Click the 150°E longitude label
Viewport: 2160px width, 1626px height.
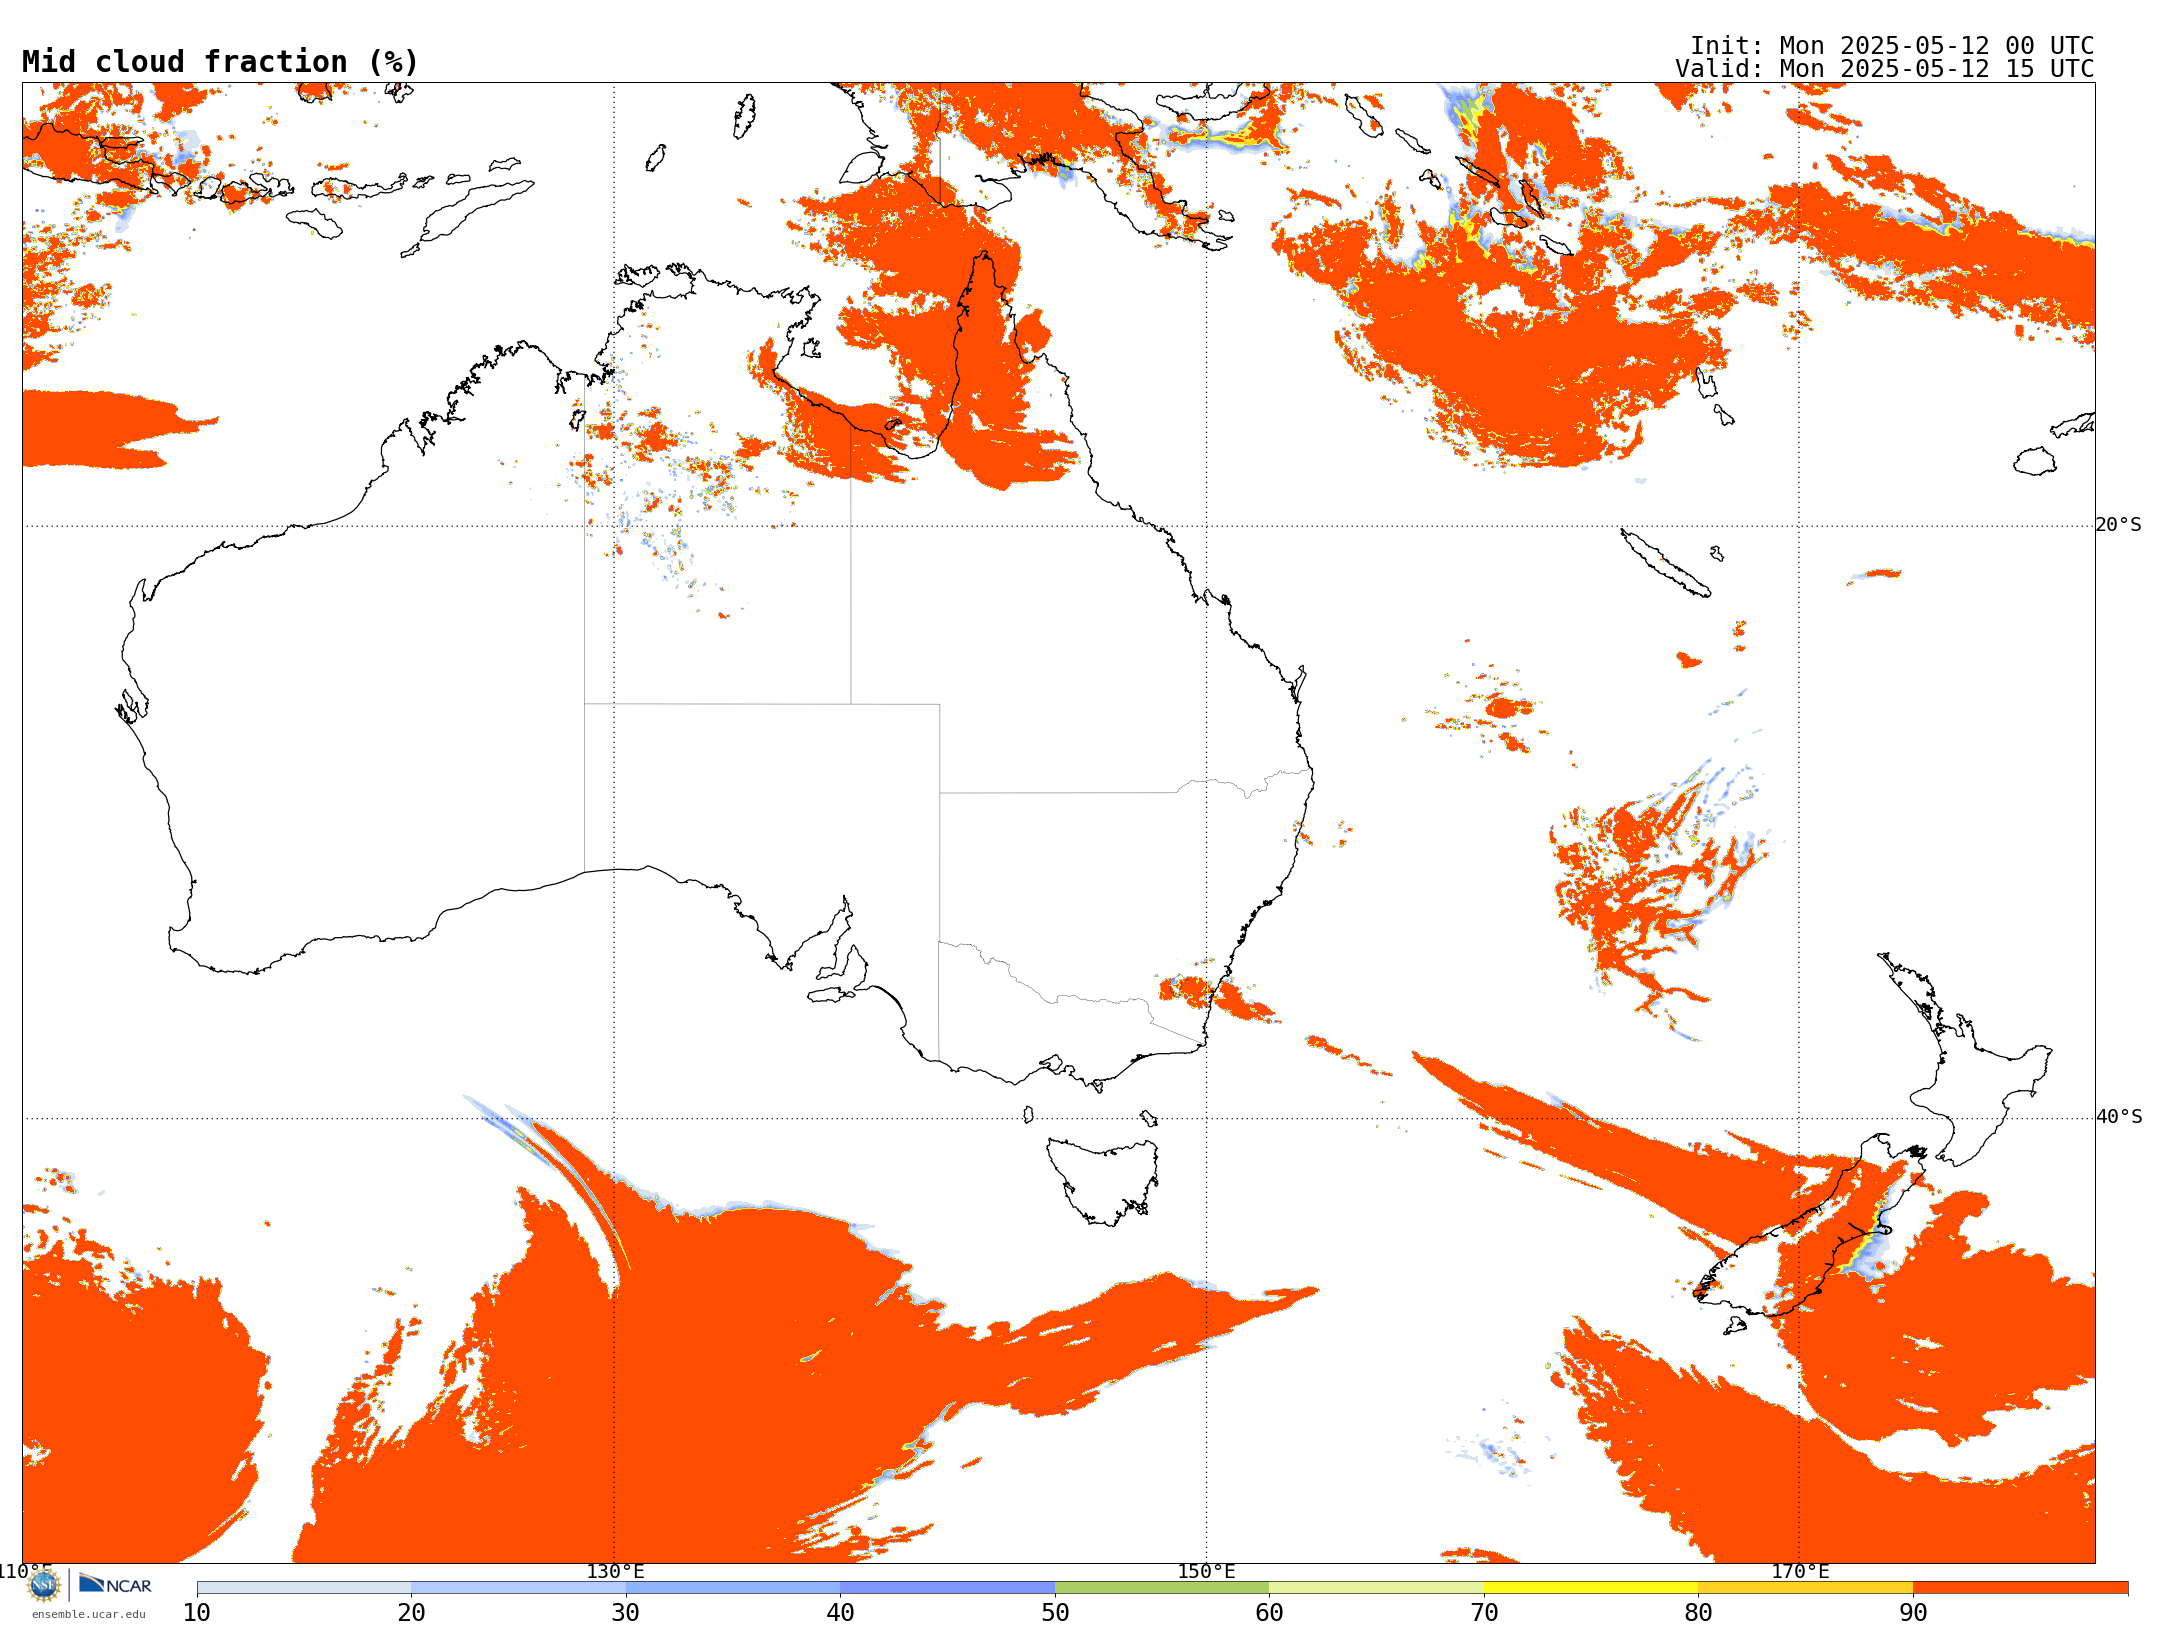[x=1206, y=1571]
